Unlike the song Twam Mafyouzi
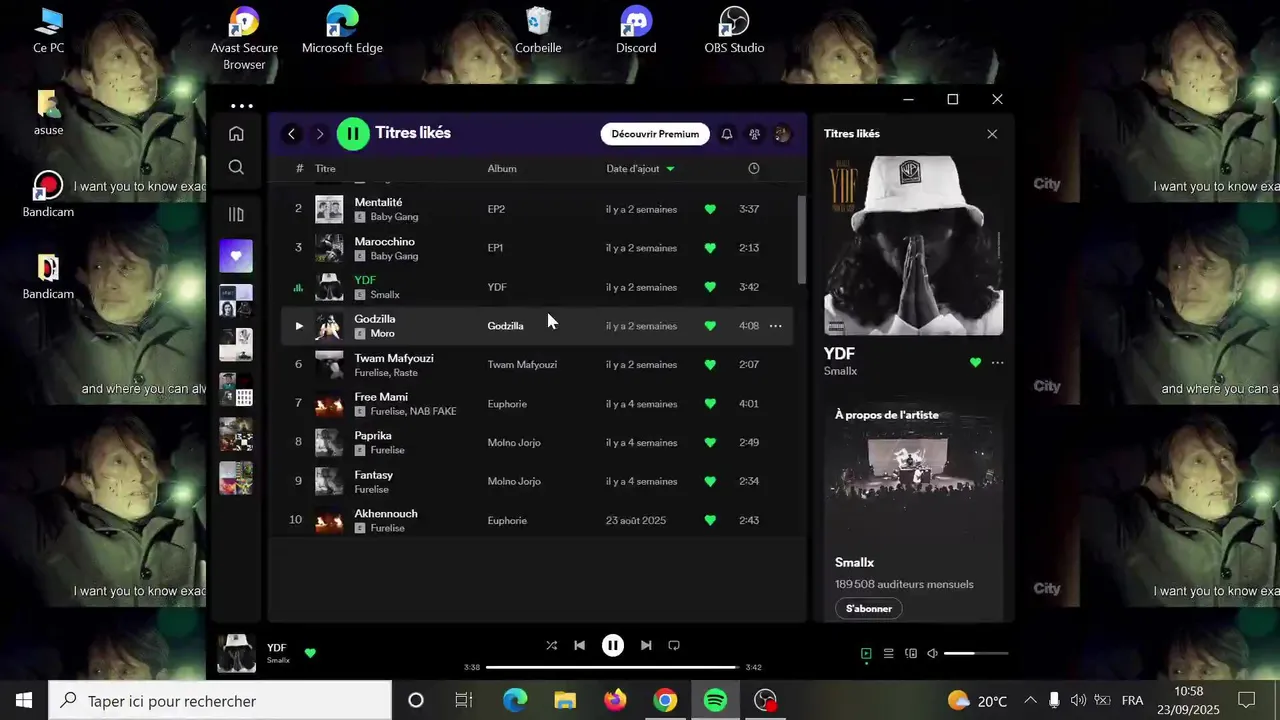Image resolution: width=1280 pixels, height=720 pixels. pos(710,365)
